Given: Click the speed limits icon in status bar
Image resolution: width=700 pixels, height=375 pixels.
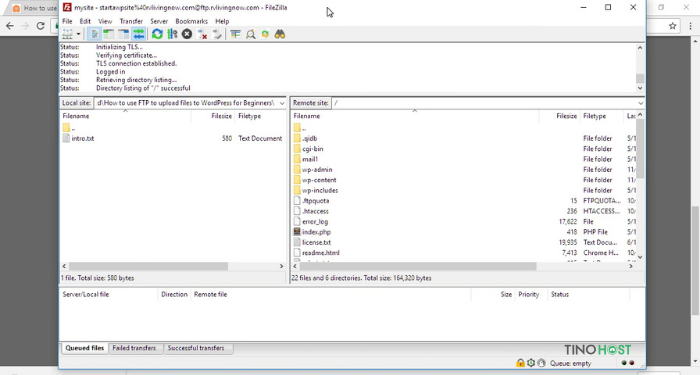Looking at the screenshot, I should point(541,363).
